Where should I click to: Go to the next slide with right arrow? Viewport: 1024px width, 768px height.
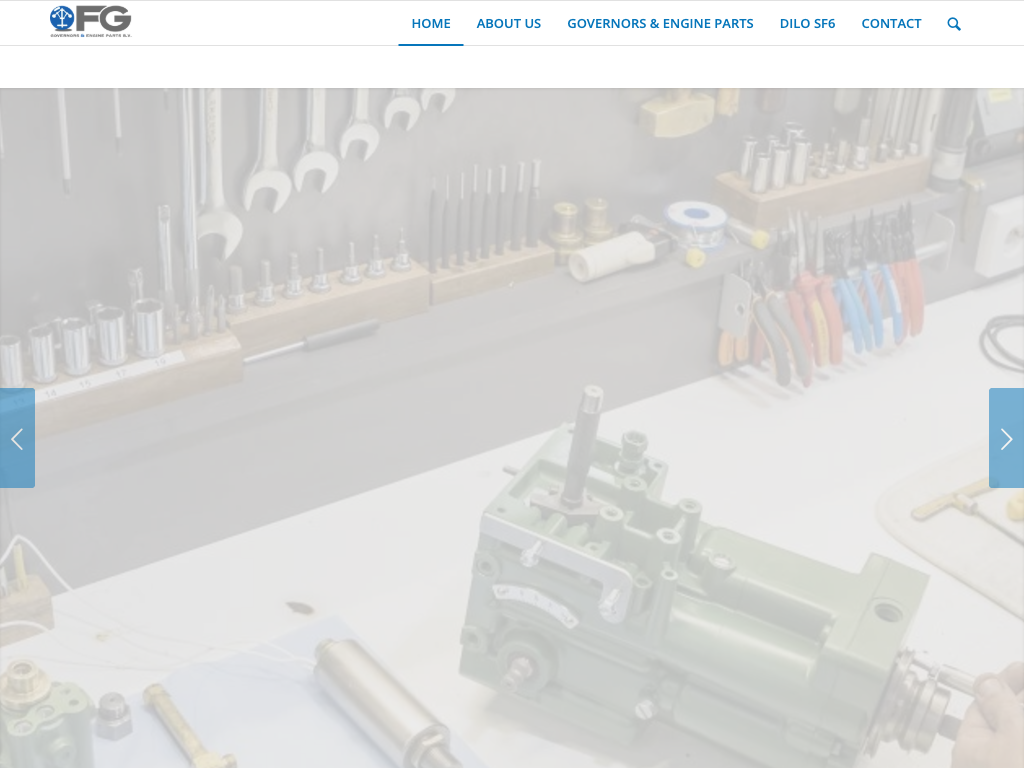1006,438
